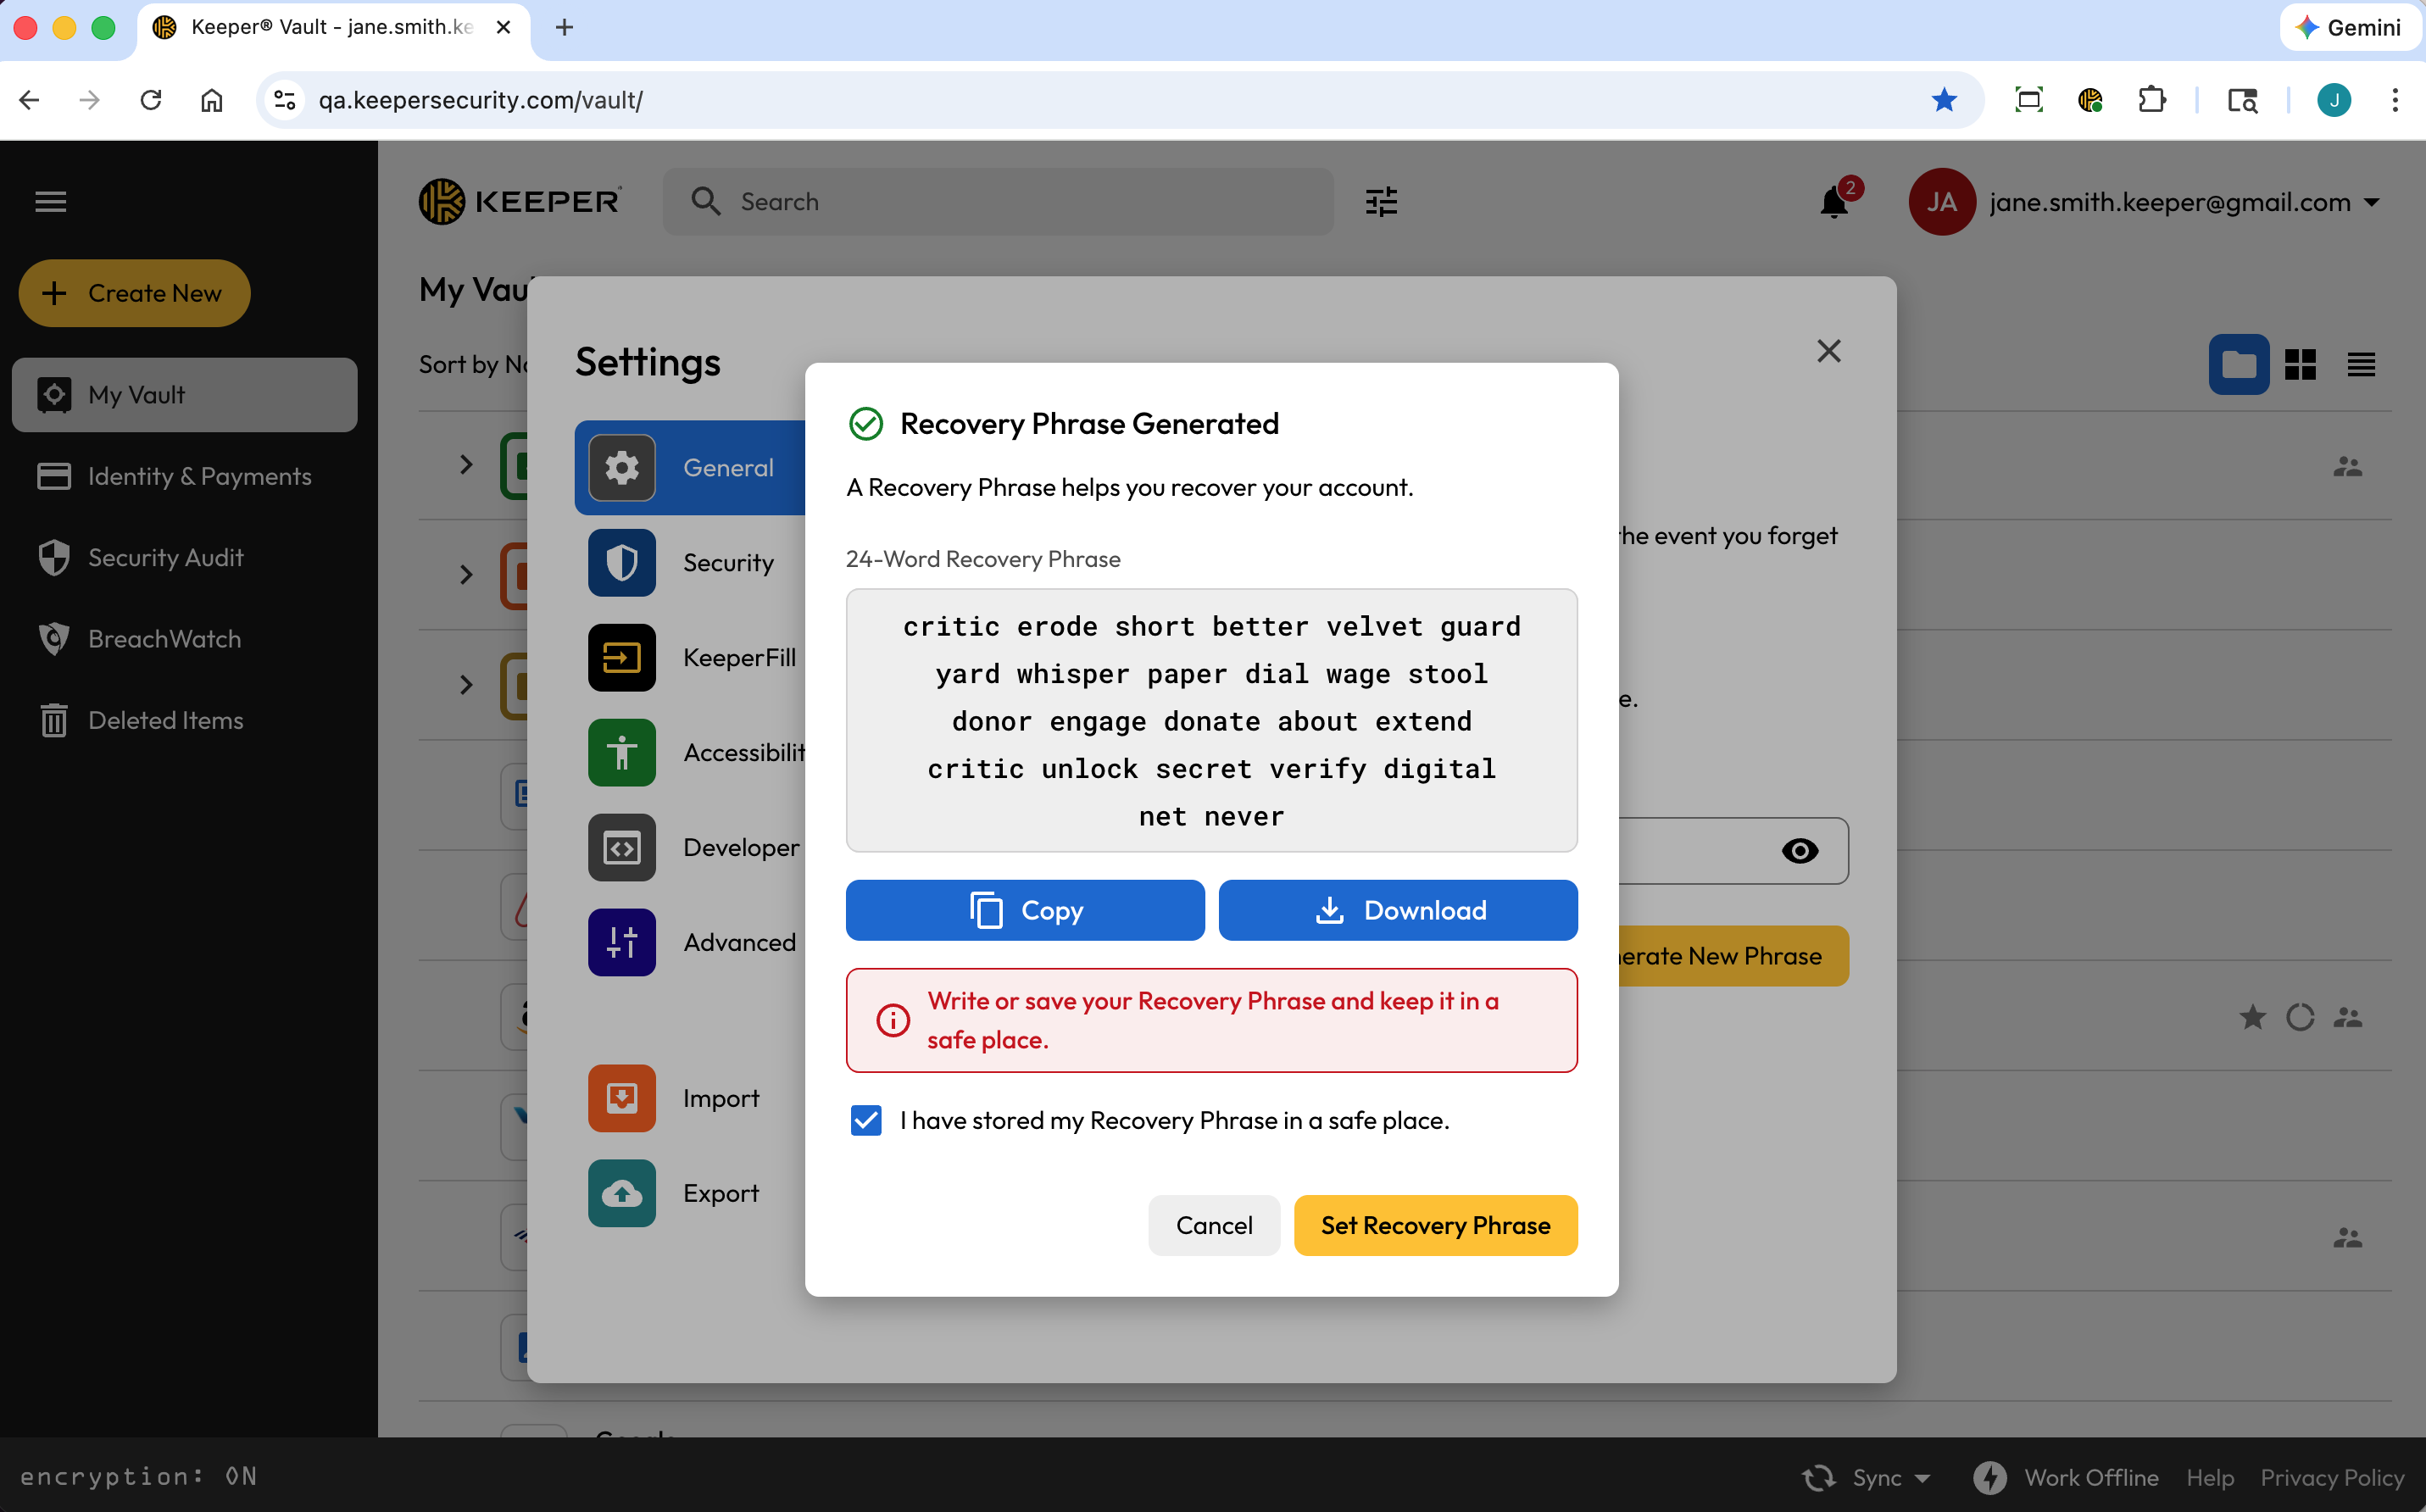
Task: Expand the first vault folder chevron
Action: [466, 465]
